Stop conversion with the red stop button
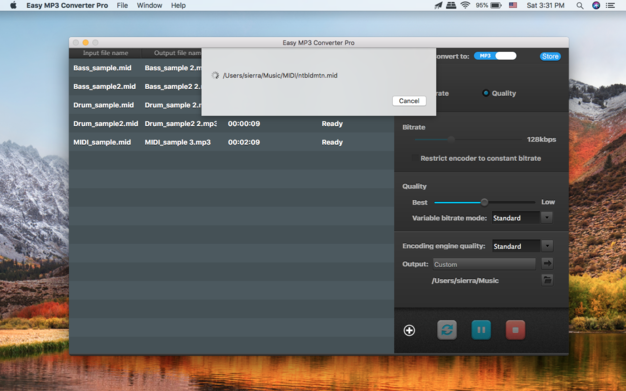This screenshot has width=626, height=391. (x=515, y=330)
